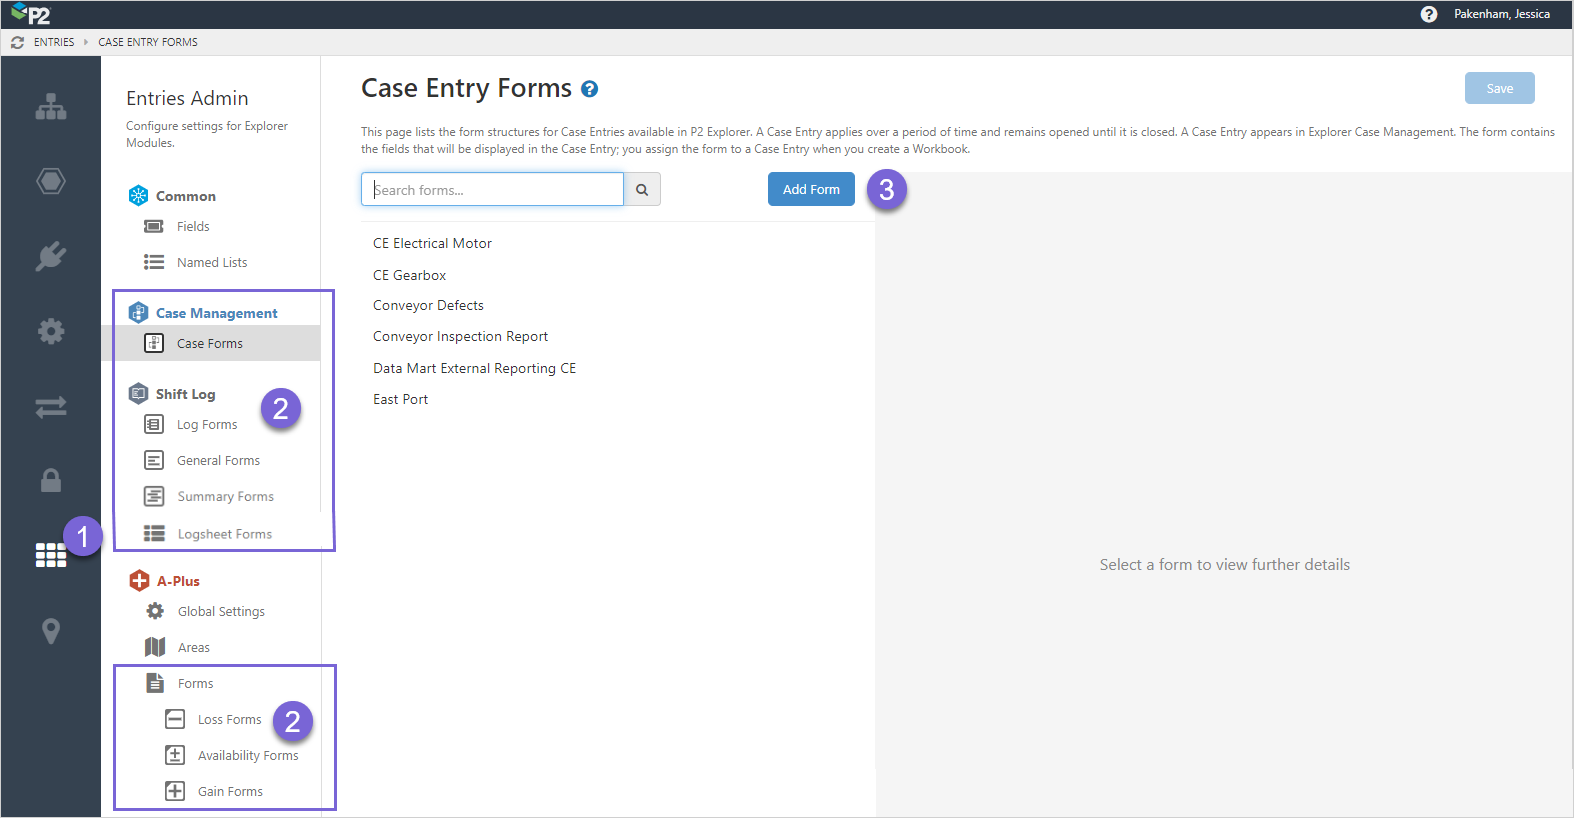1574x818 pixels.
Task: Select the map pin sidebar icon
Action: click(51, 631)
